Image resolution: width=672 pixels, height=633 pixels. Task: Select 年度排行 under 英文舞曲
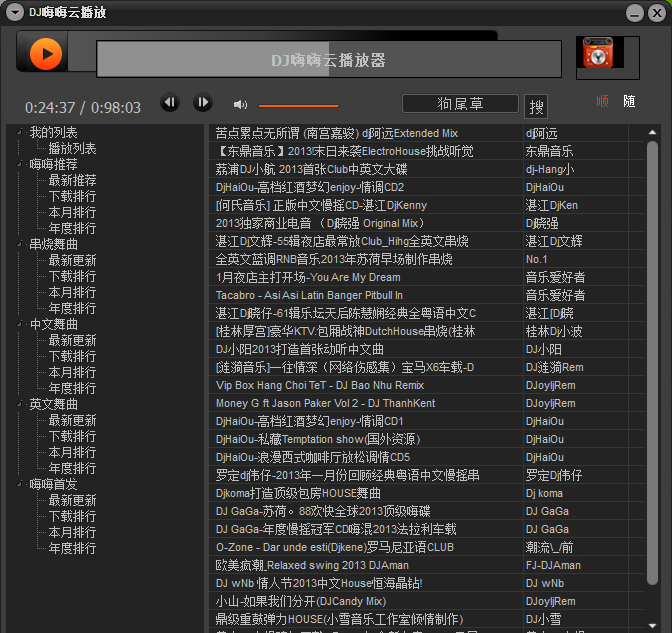pyautogui.click(x=72, y=468)
